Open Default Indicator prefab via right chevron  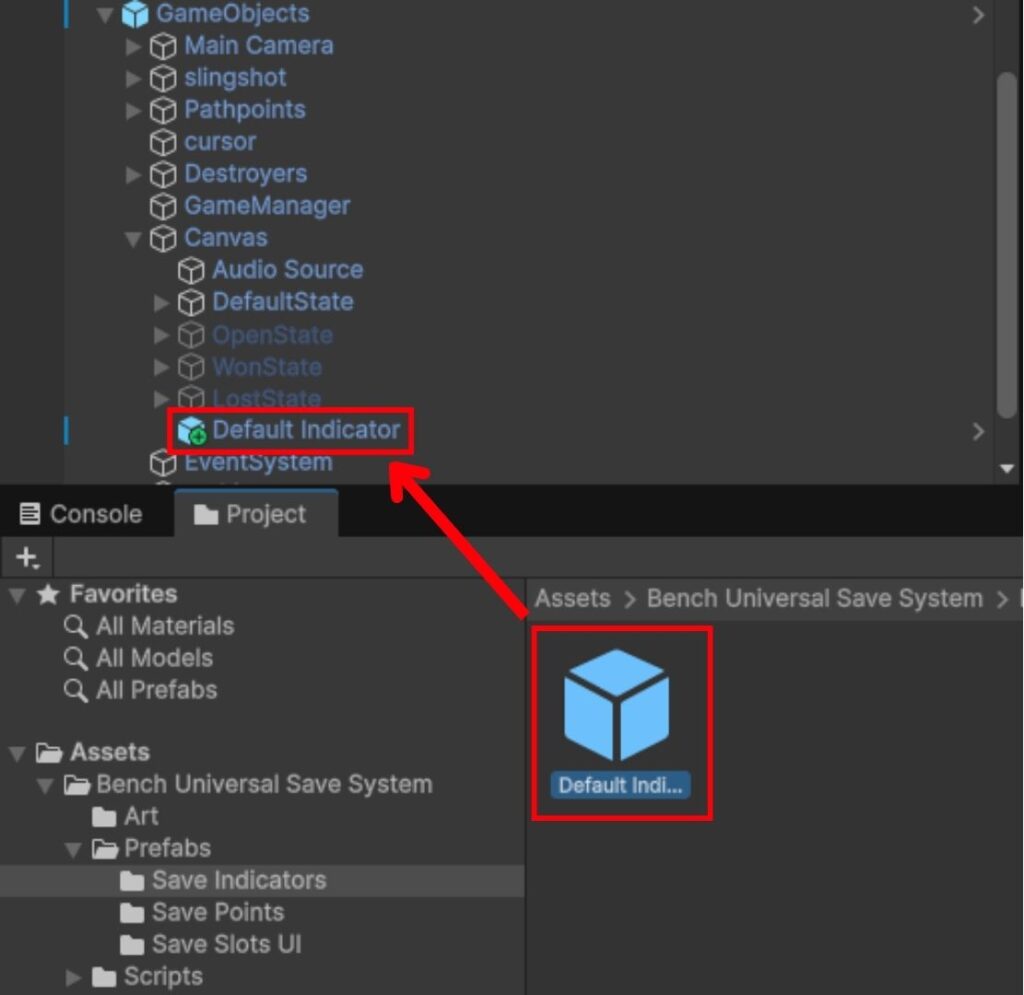pyautogui.click(x=978, y=432)
